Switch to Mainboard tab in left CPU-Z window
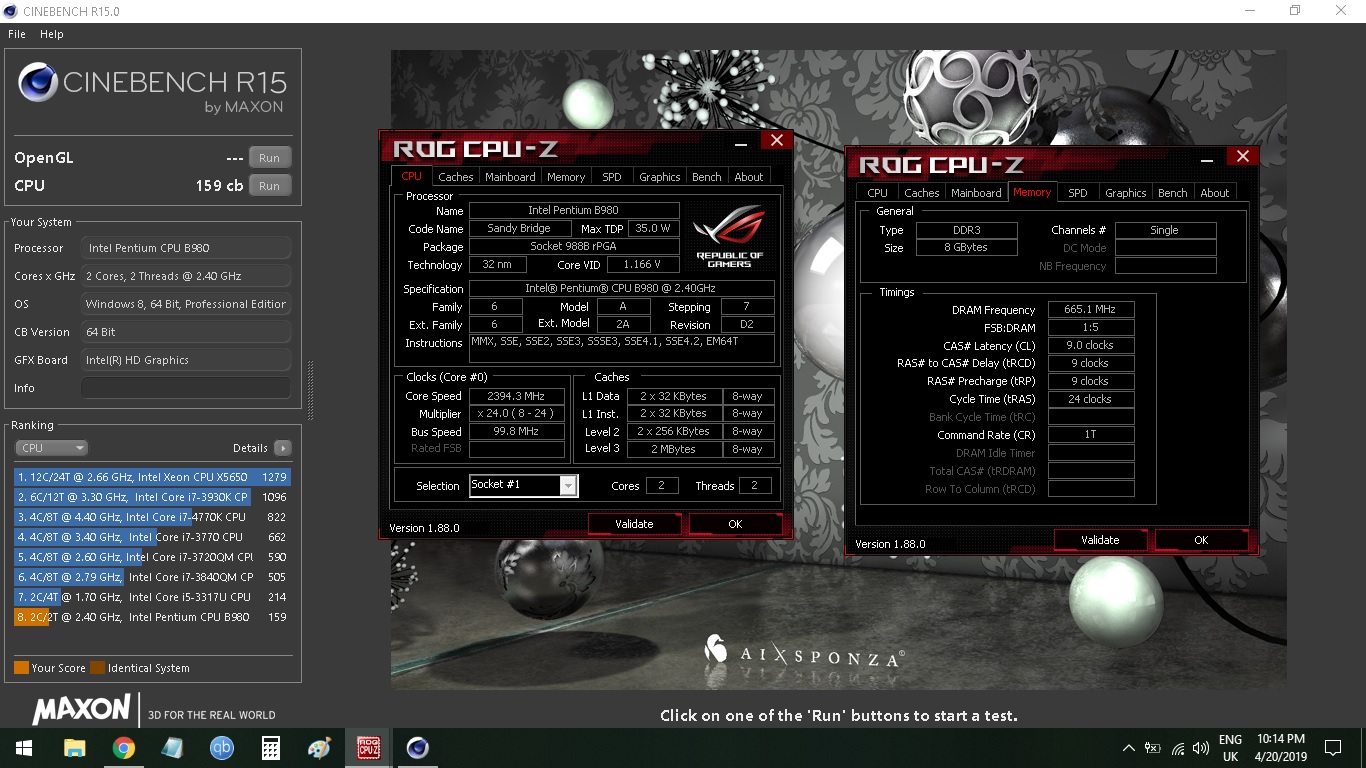1366x768 pixels. tap(510, 177)
